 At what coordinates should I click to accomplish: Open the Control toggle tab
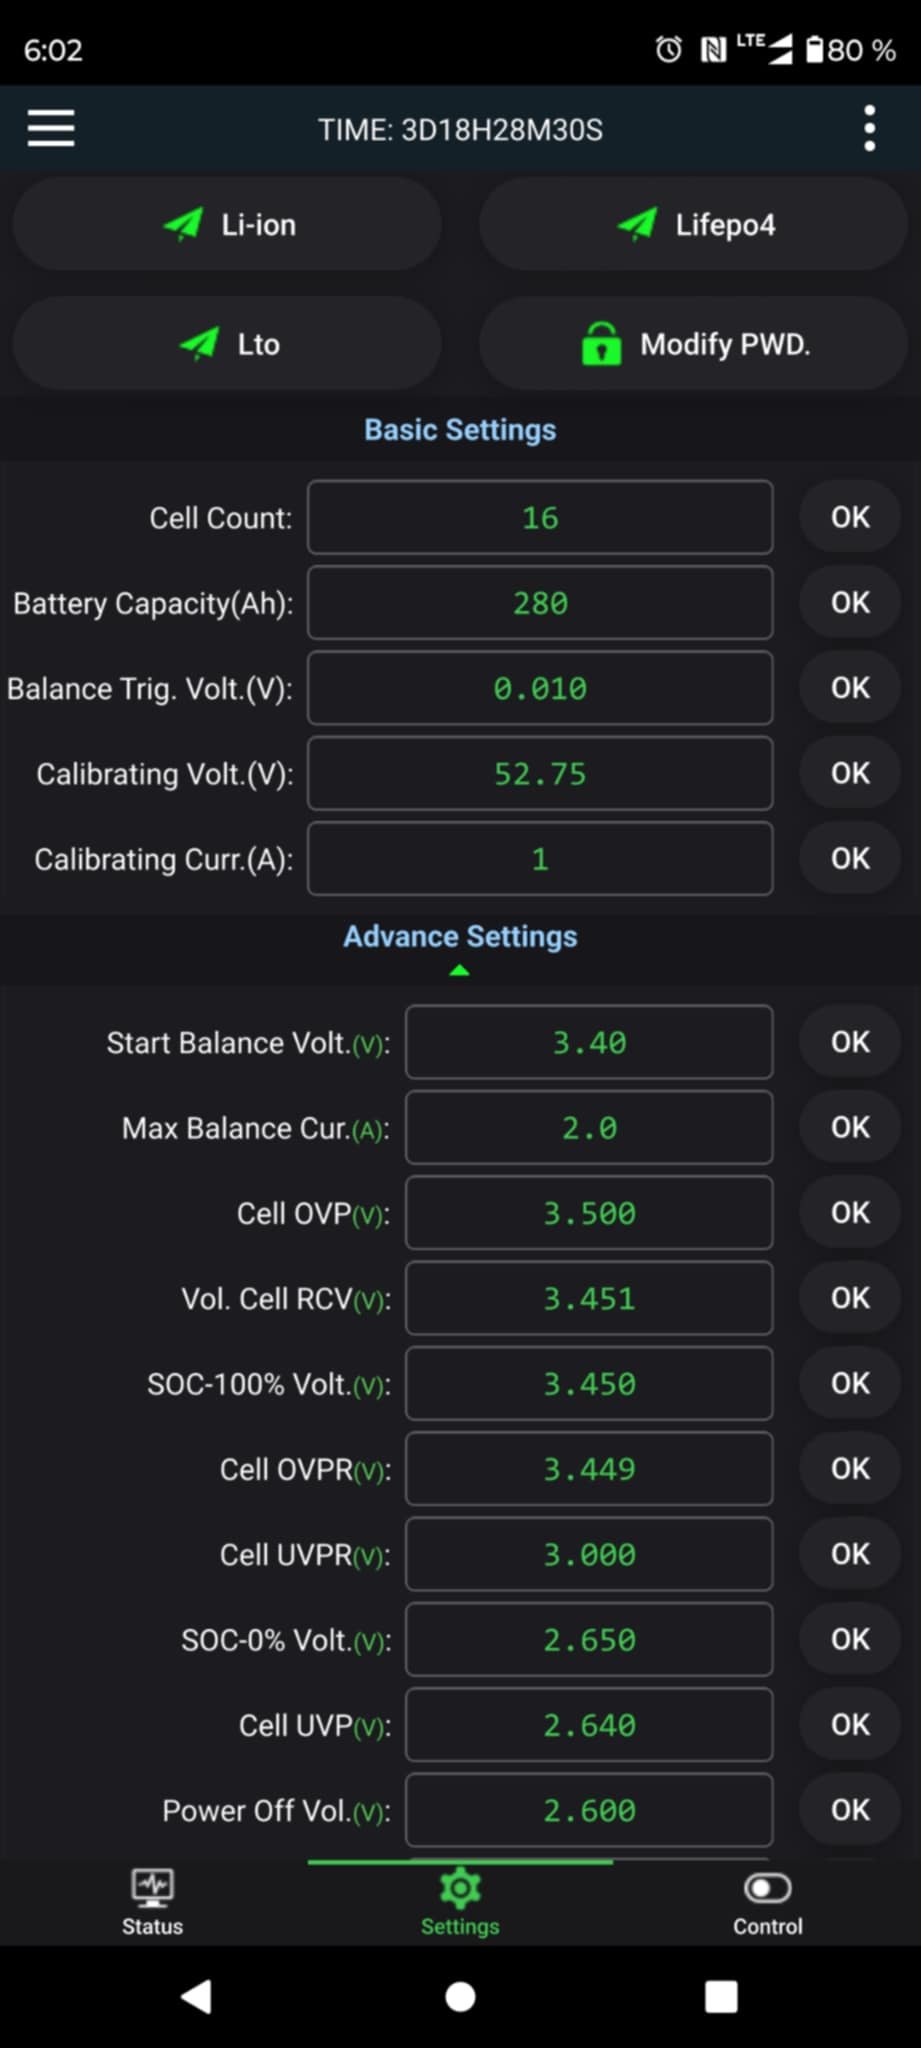[767, 1888]
